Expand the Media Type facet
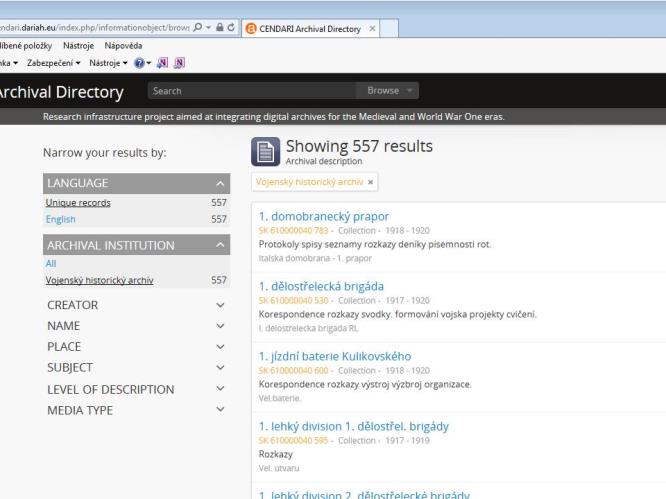Screen dimensions: 666x499 coord(220,410)
